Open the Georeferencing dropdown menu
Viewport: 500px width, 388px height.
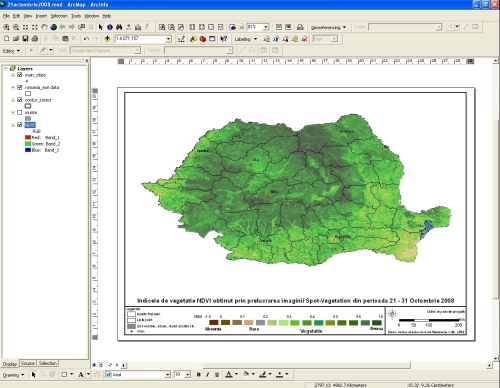click(328, 27)
